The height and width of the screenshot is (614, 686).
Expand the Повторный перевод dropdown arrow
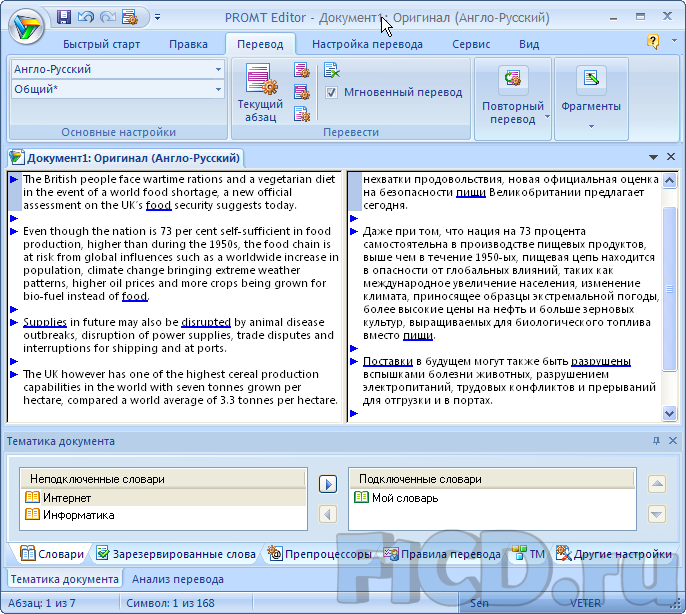(x=547, y=117)
